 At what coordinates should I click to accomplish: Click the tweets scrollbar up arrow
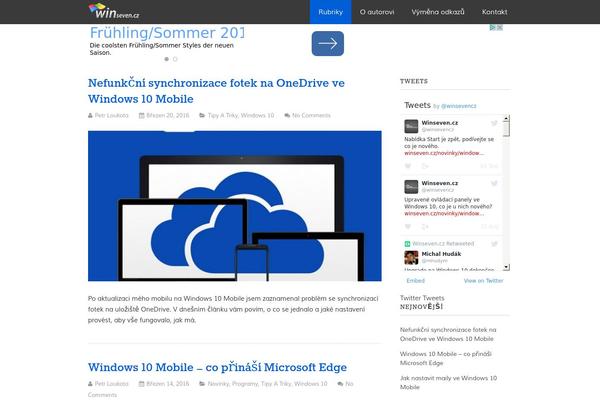click(x=506, y=118)
